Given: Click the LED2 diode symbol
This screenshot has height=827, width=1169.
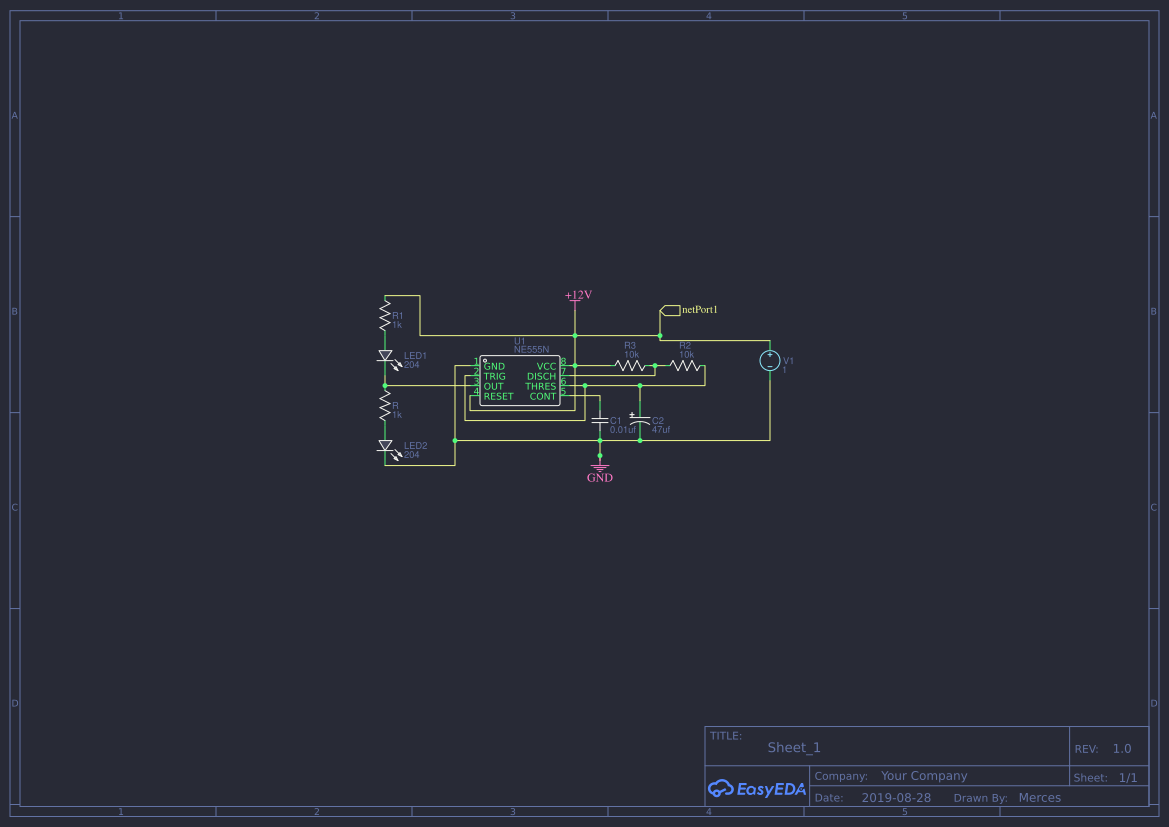Looking at the screenshot, I should (387, 447).
